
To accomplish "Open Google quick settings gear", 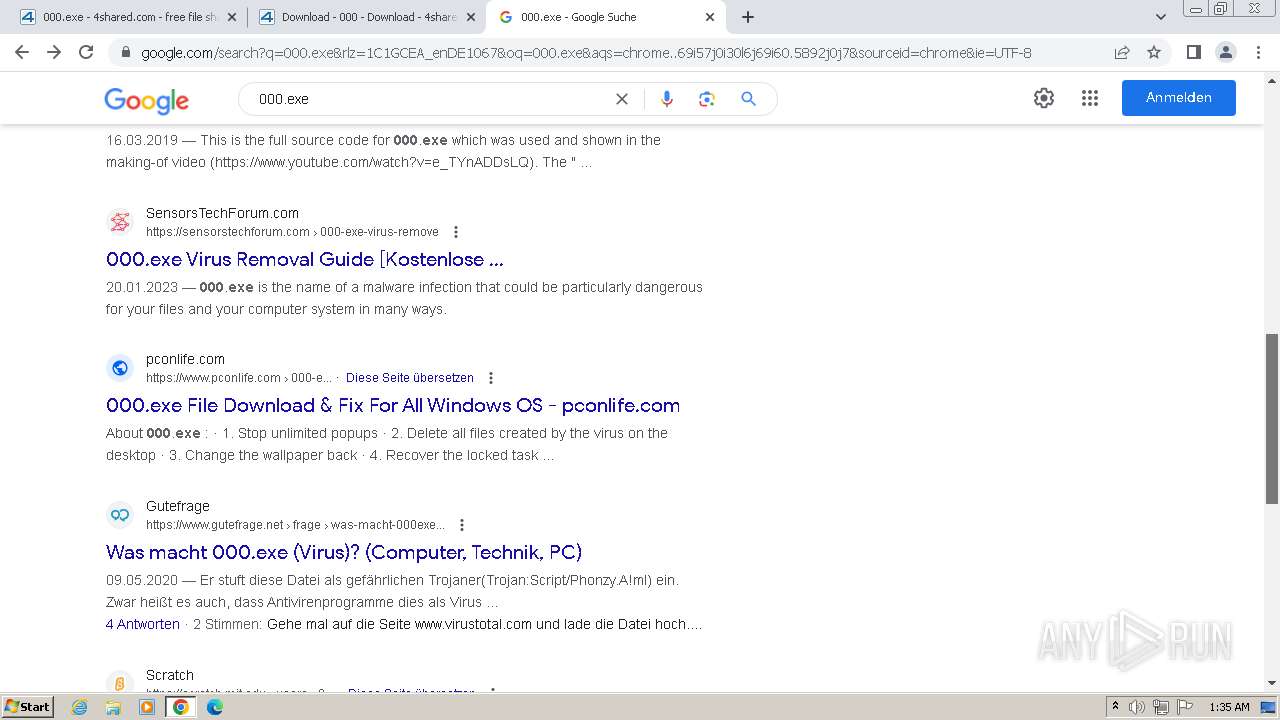I will [x=1044, y=98].
